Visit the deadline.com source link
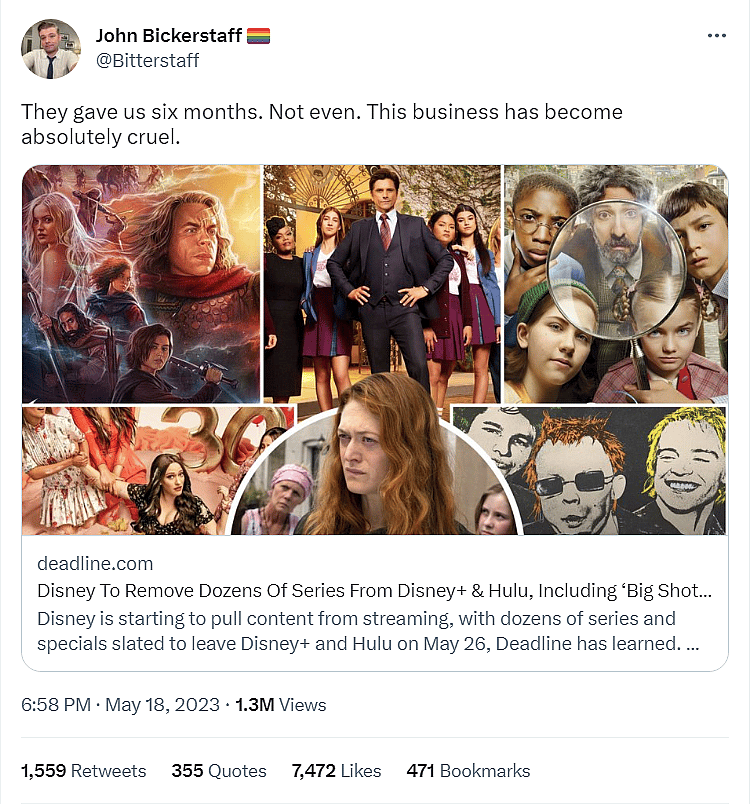This screenshot has width=754, height=804. pos(95,564)
